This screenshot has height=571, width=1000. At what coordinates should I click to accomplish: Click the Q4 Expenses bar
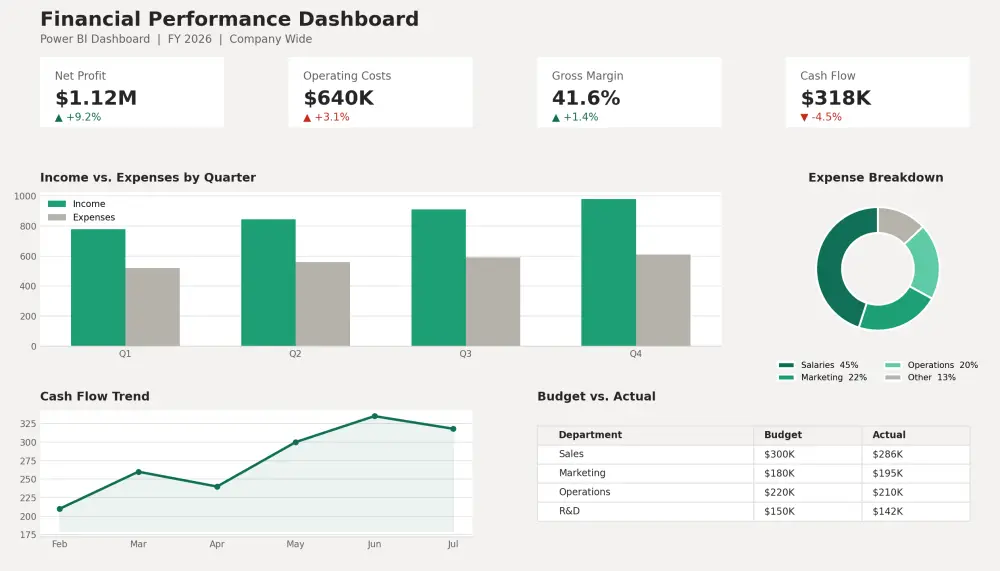pyautogui.click(x=663, y=300)
